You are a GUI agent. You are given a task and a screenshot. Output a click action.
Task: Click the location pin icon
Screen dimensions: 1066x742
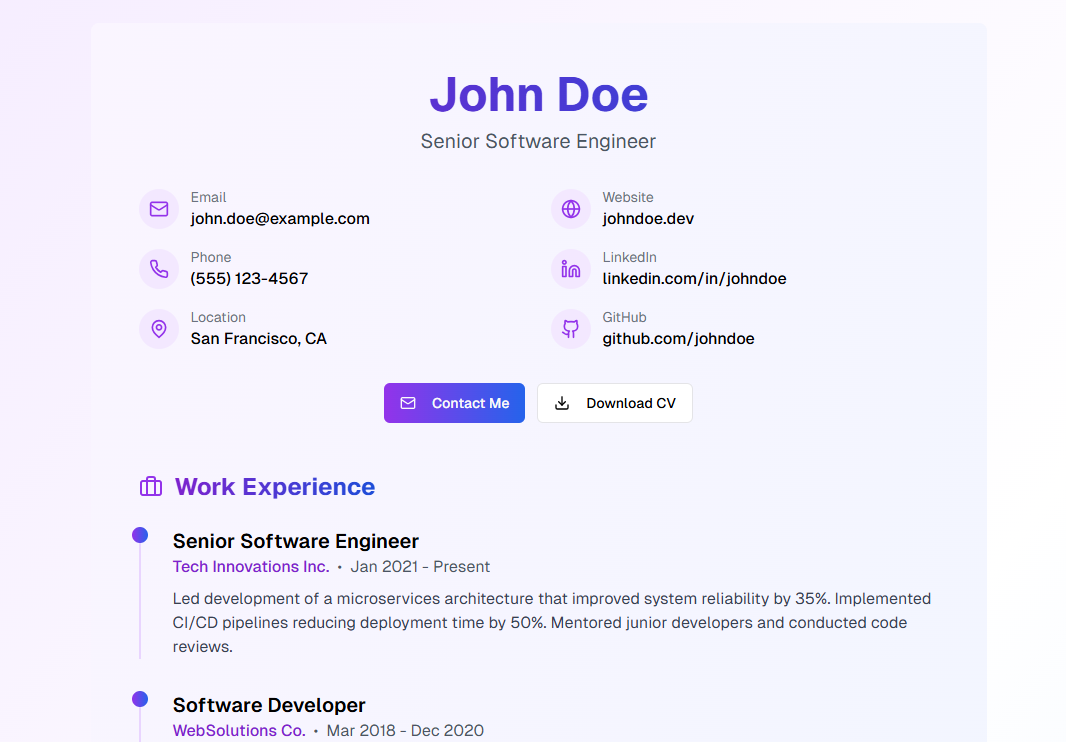point(159,329)
